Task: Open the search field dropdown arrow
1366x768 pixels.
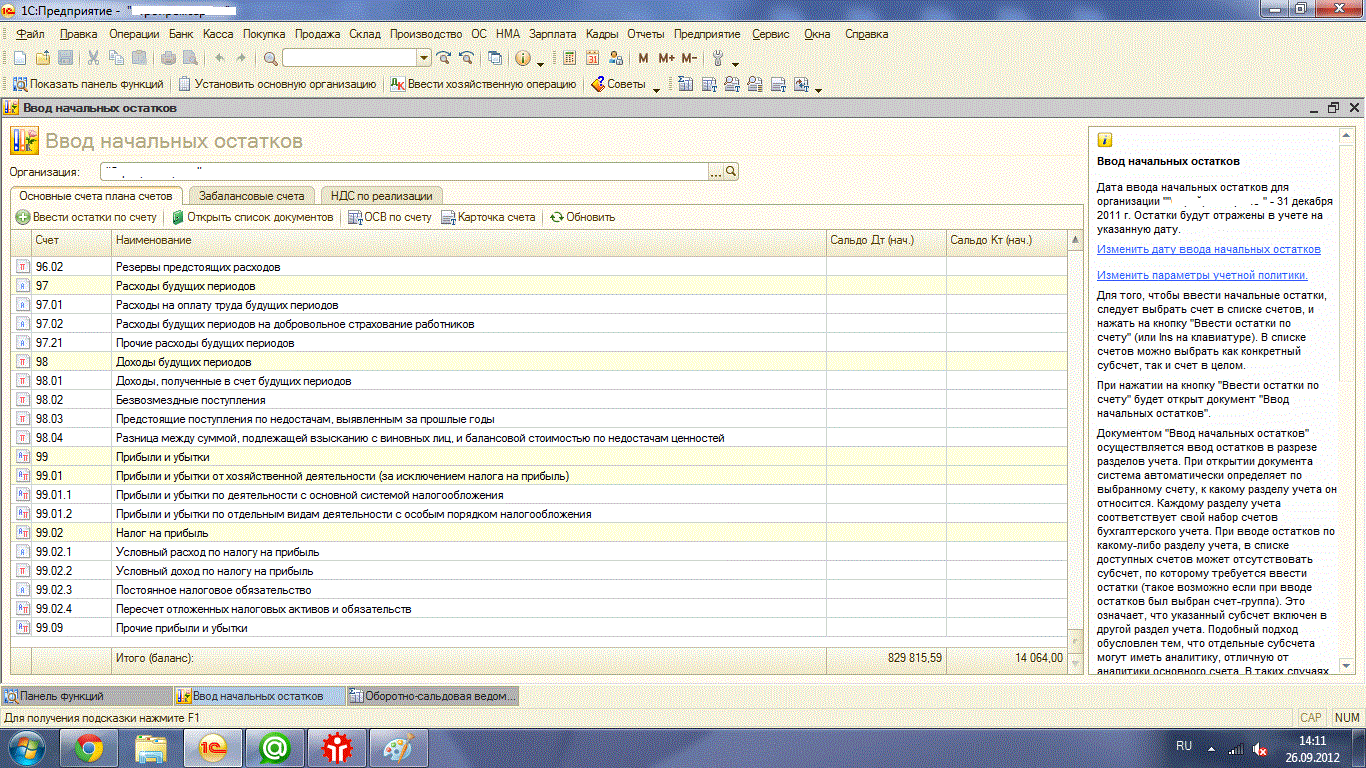Action: (x=424, y=58)
